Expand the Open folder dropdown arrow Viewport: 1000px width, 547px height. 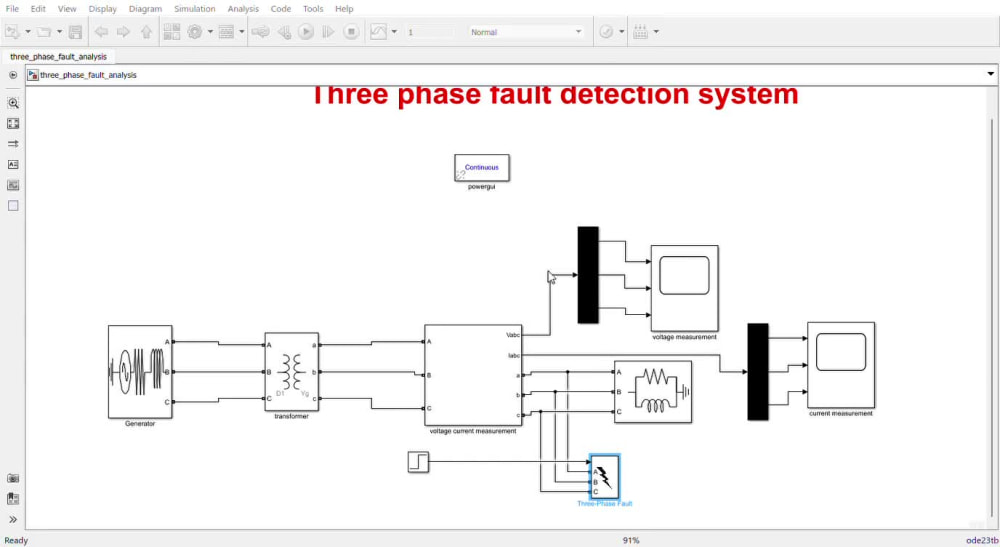click(x=59, y=32)
